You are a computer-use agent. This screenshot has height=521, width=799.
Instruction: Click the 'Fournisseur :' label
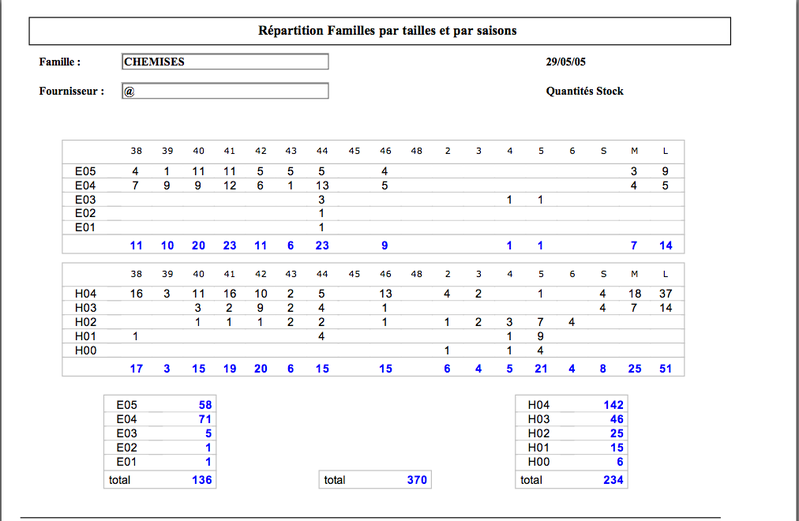tap(71, 91)
